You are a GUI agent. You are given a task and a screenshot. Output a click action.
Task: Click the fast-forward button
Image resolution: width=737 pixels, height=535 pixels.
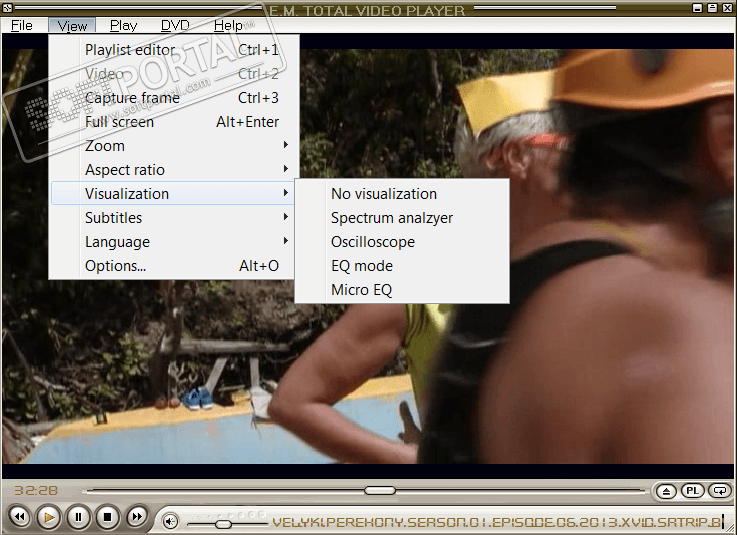pos(136,517)
